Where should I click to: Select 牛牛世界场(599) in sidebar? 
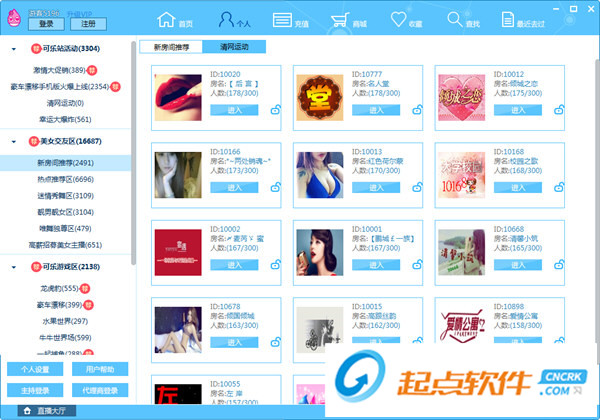tap(65, 338)
